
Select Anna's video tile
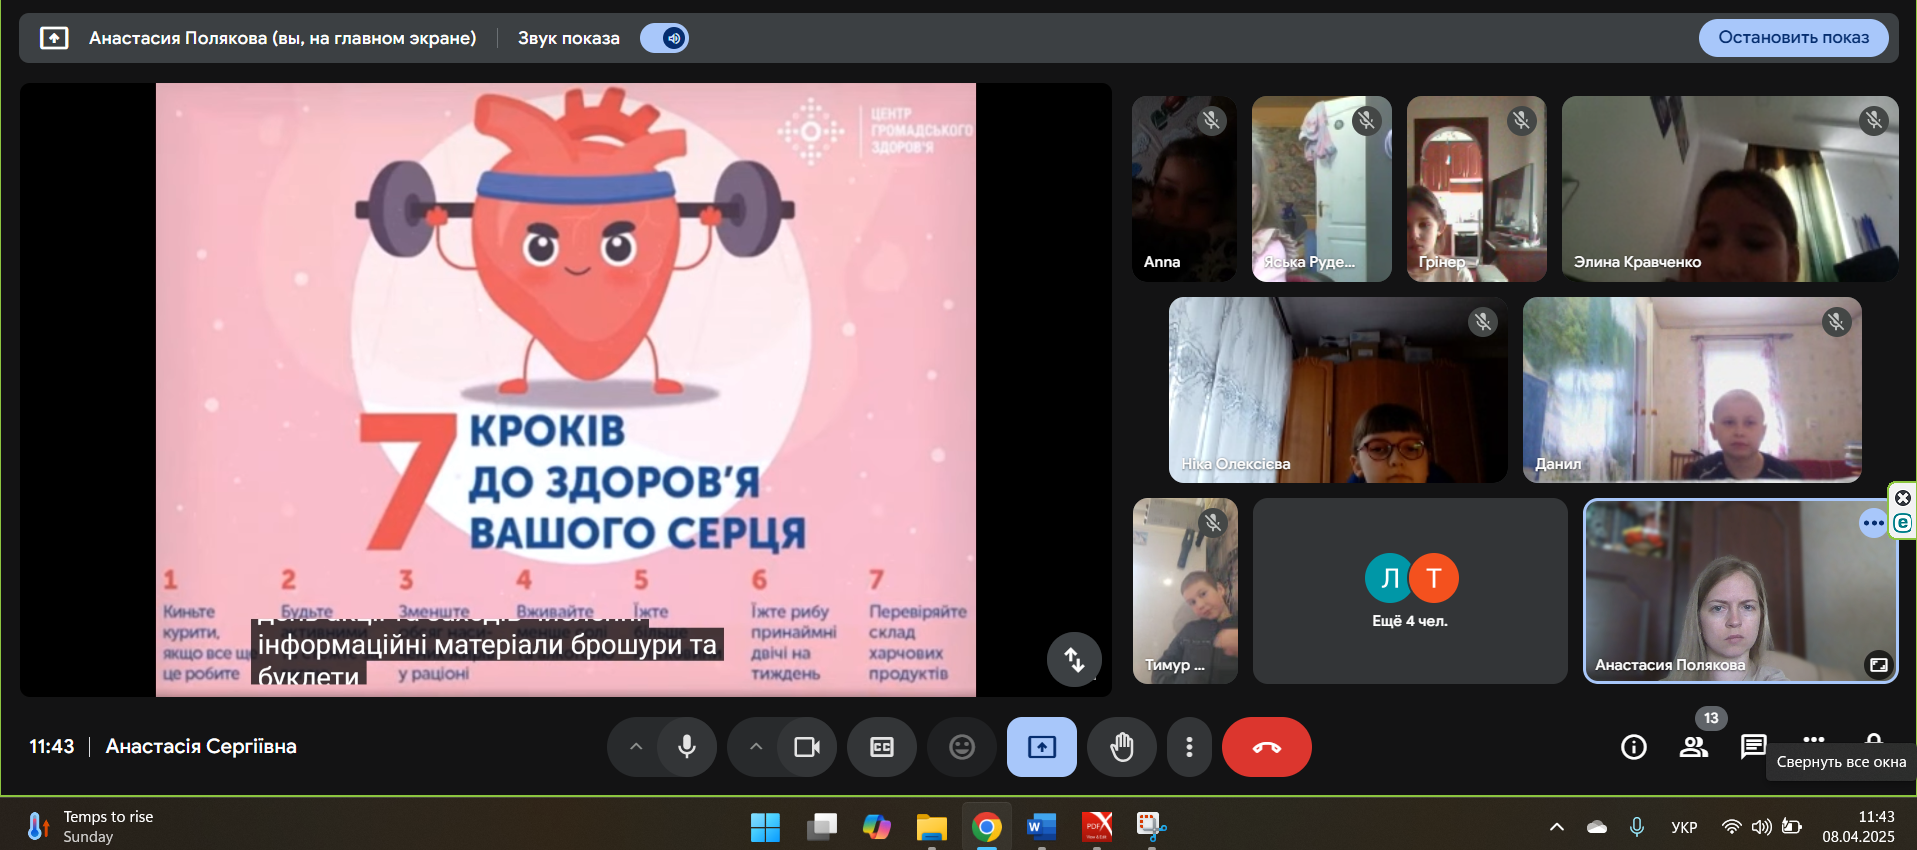click(1184, 189)
